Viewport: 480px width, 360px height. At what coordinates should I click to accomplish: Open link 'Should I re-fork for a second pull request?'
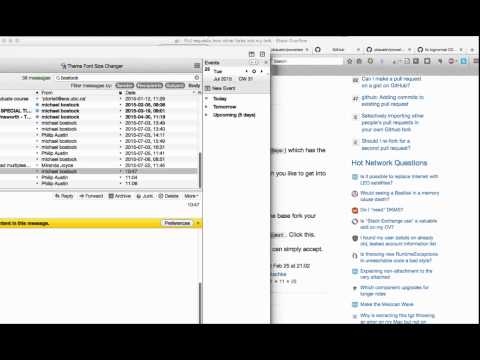click(x=386, y=144)
